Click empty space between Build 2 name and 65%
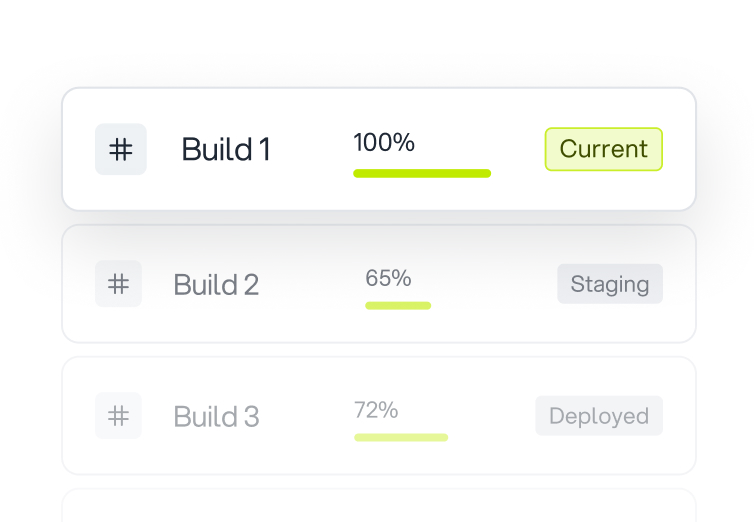The height and width of the screenshot is (522, 754). coord(313,285)
